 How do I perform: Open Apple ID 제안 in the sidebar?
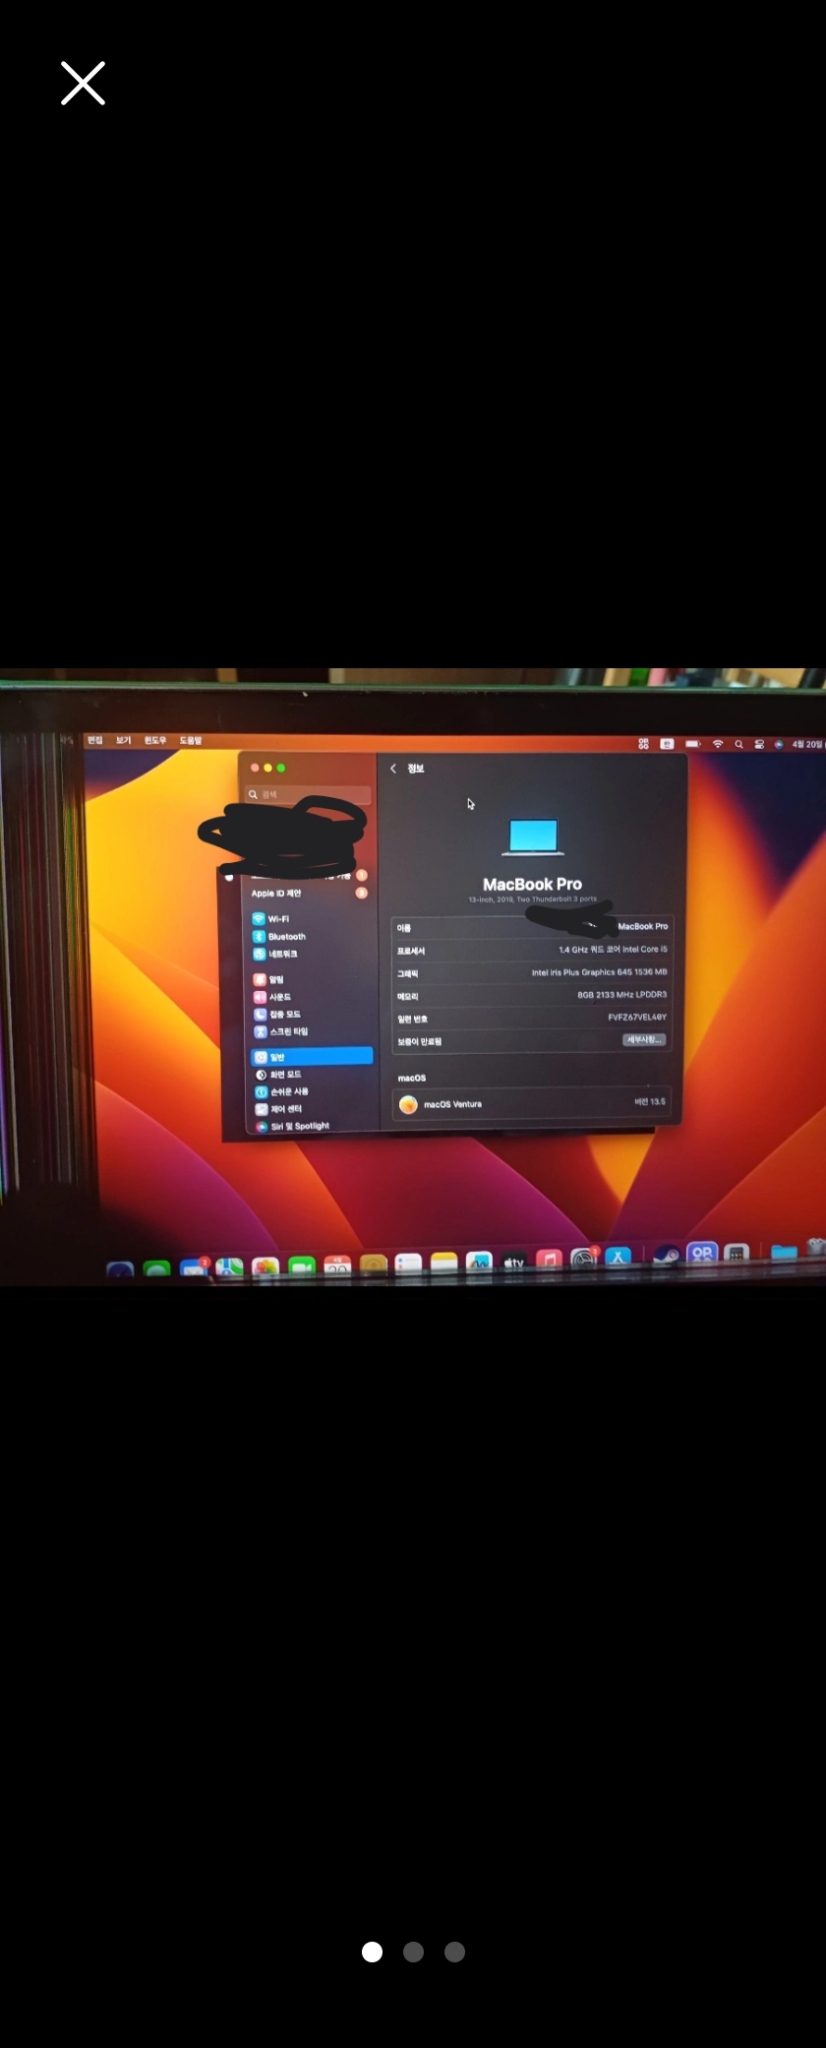(x=276, y=893)
